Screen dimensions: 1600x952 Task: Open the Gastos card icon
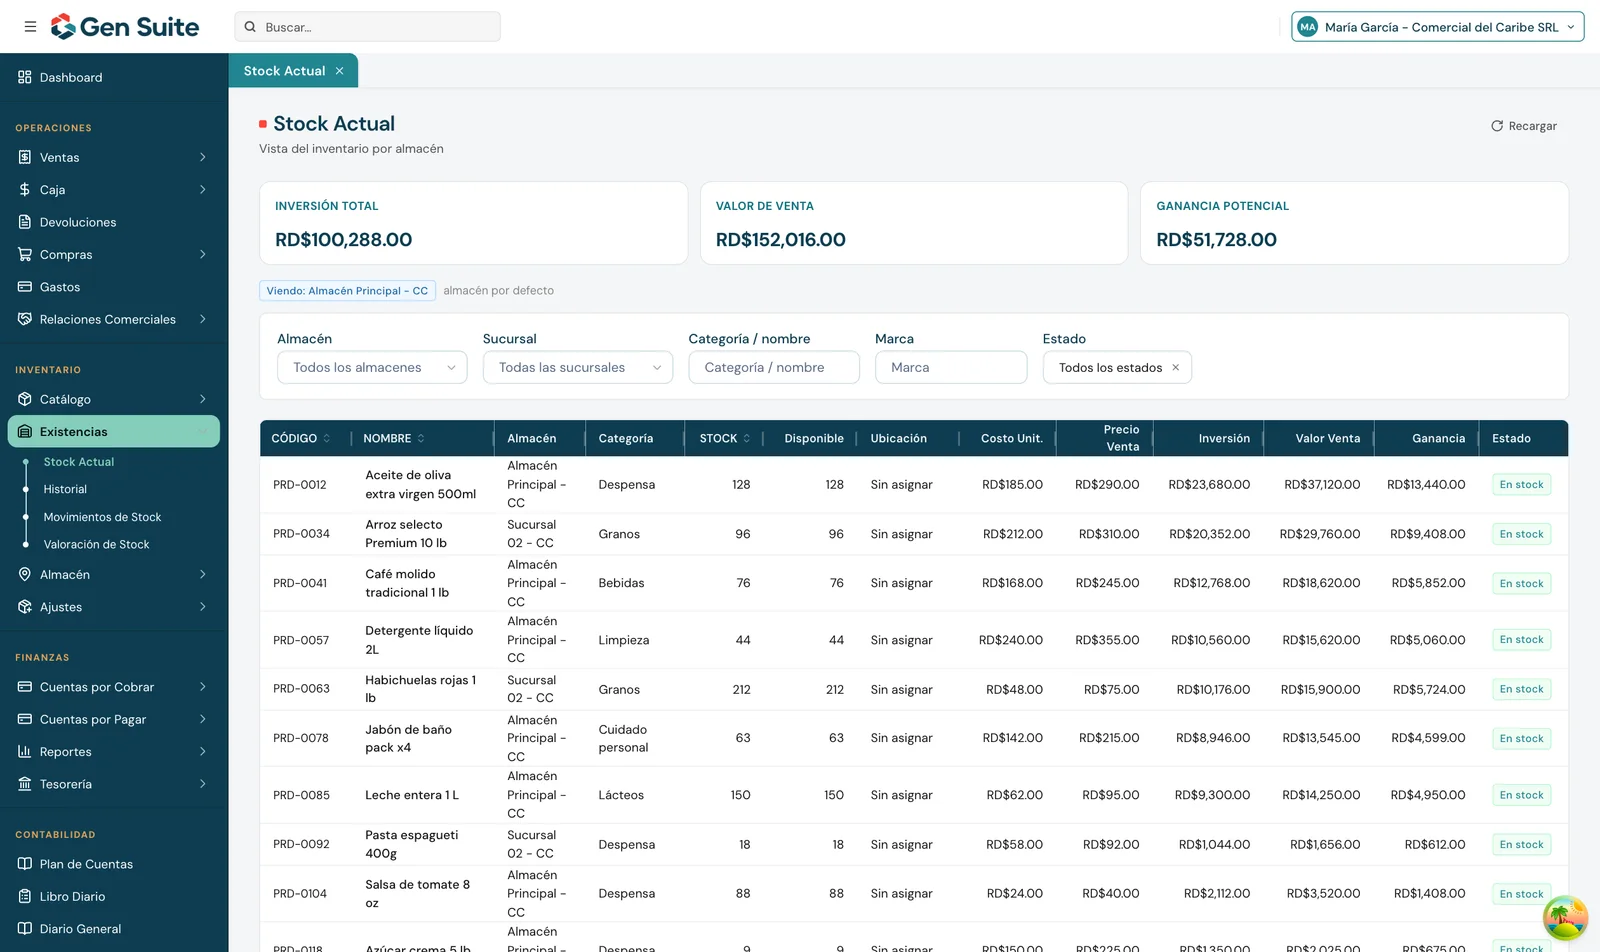click(x=25, y=287)
